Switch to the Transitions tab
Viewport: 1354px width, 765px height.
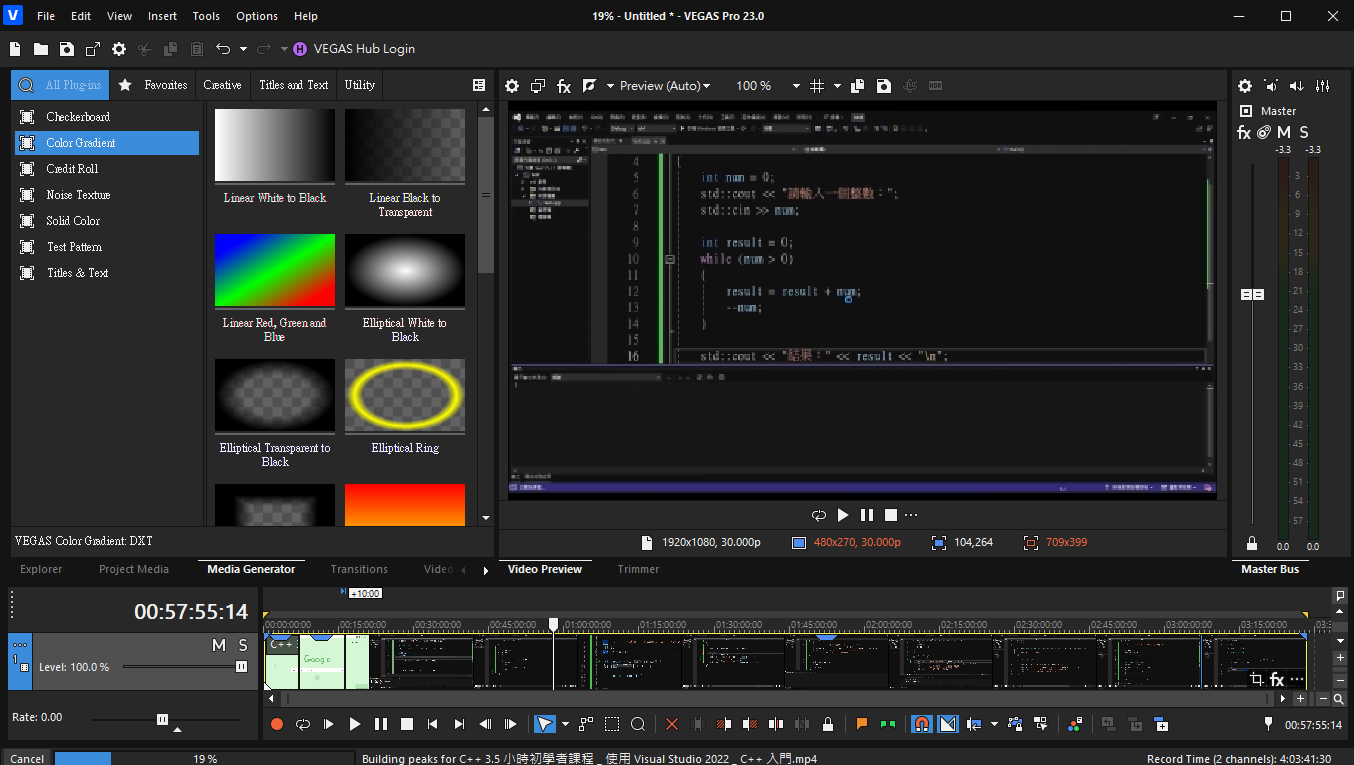pos(359,569)
